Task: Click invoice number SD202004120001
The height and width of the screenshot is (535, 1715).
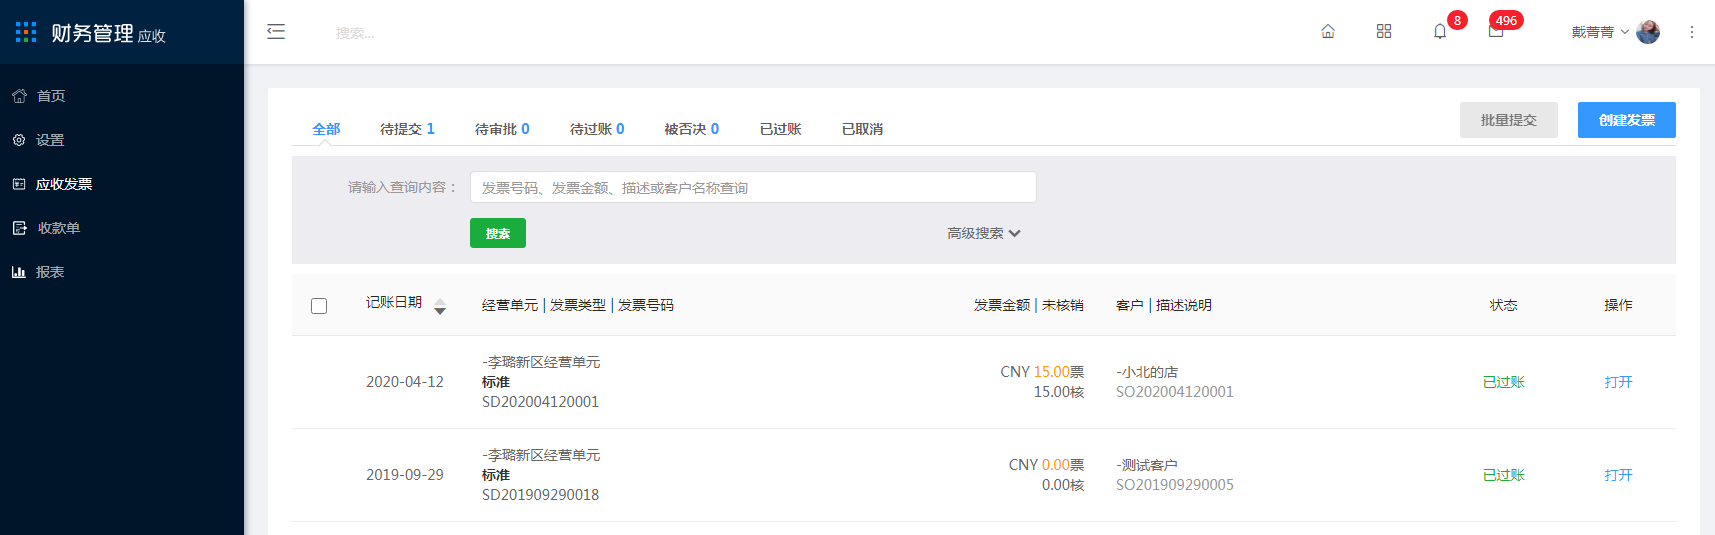Action: click(540, 402)
